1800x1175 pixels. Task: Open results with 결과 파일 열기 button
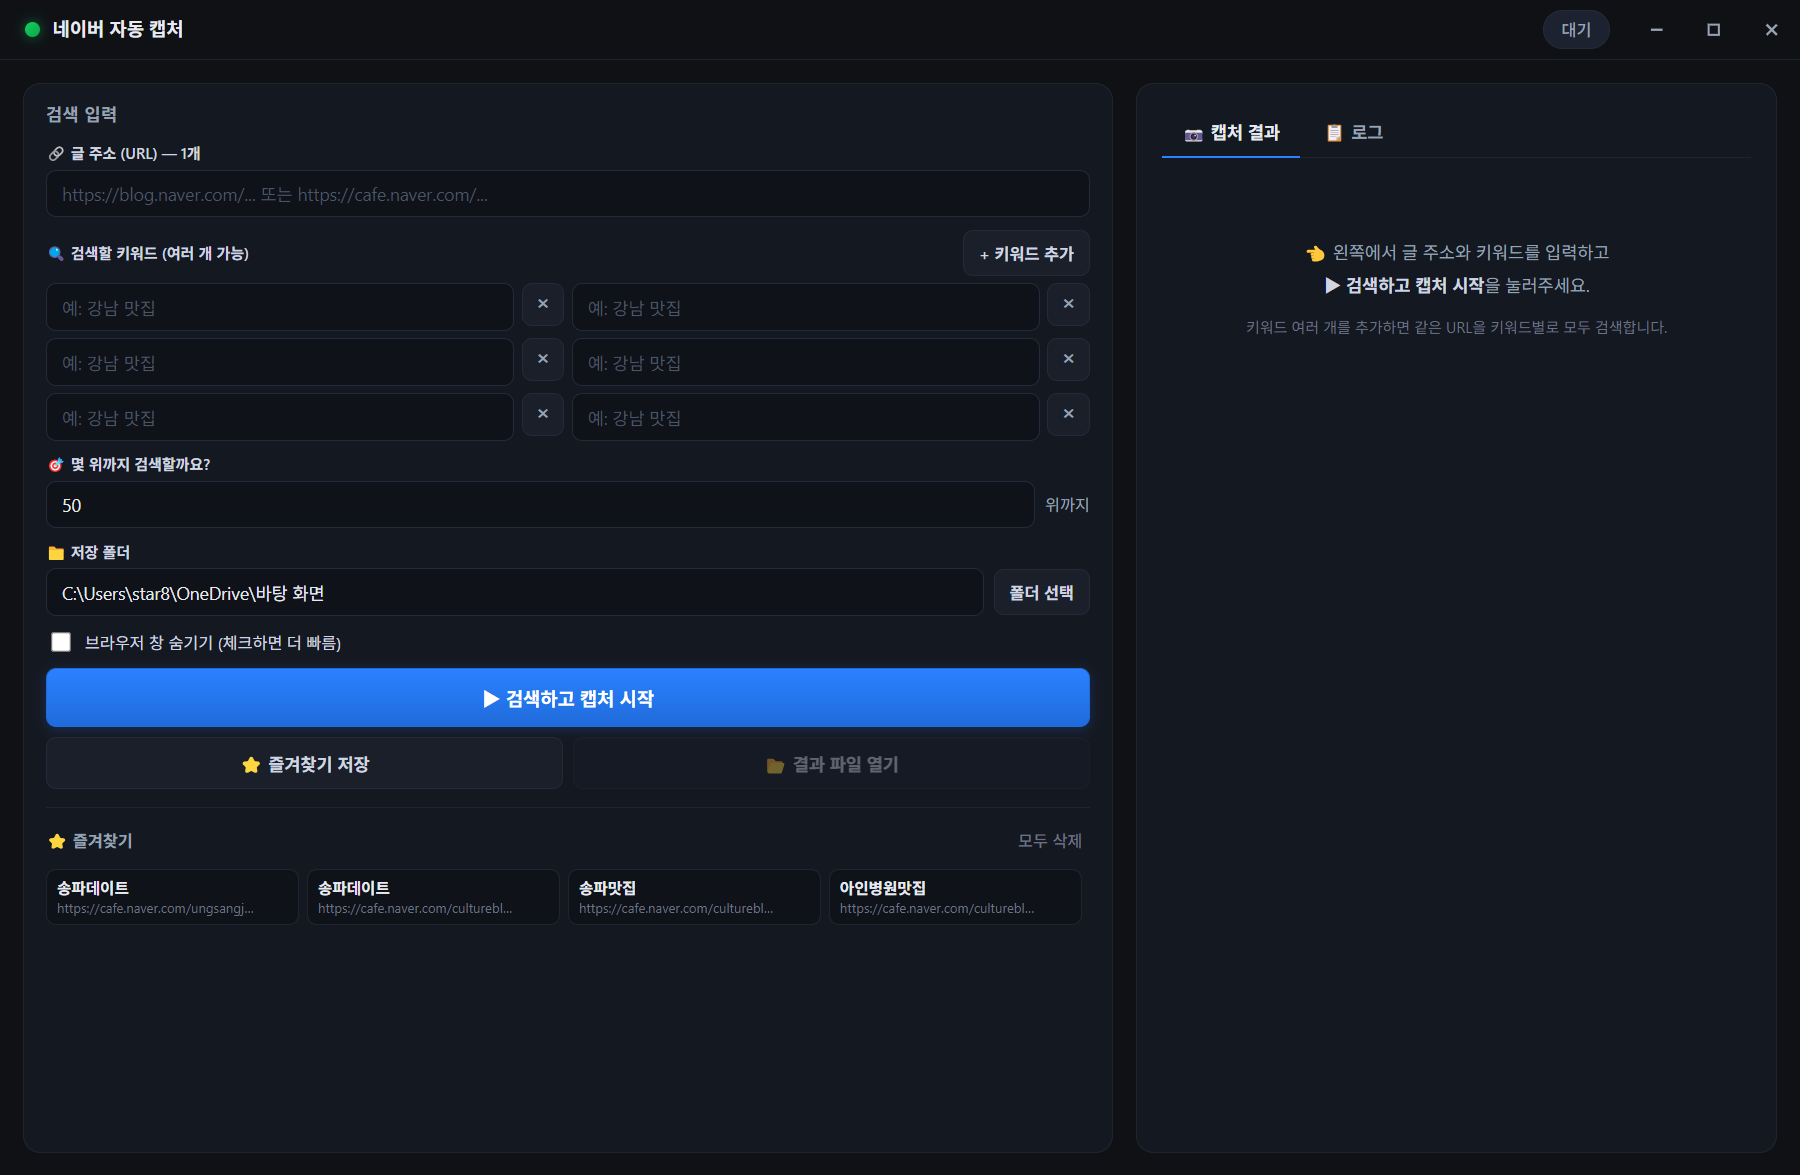pyautogui.click(x=831, y=764)
